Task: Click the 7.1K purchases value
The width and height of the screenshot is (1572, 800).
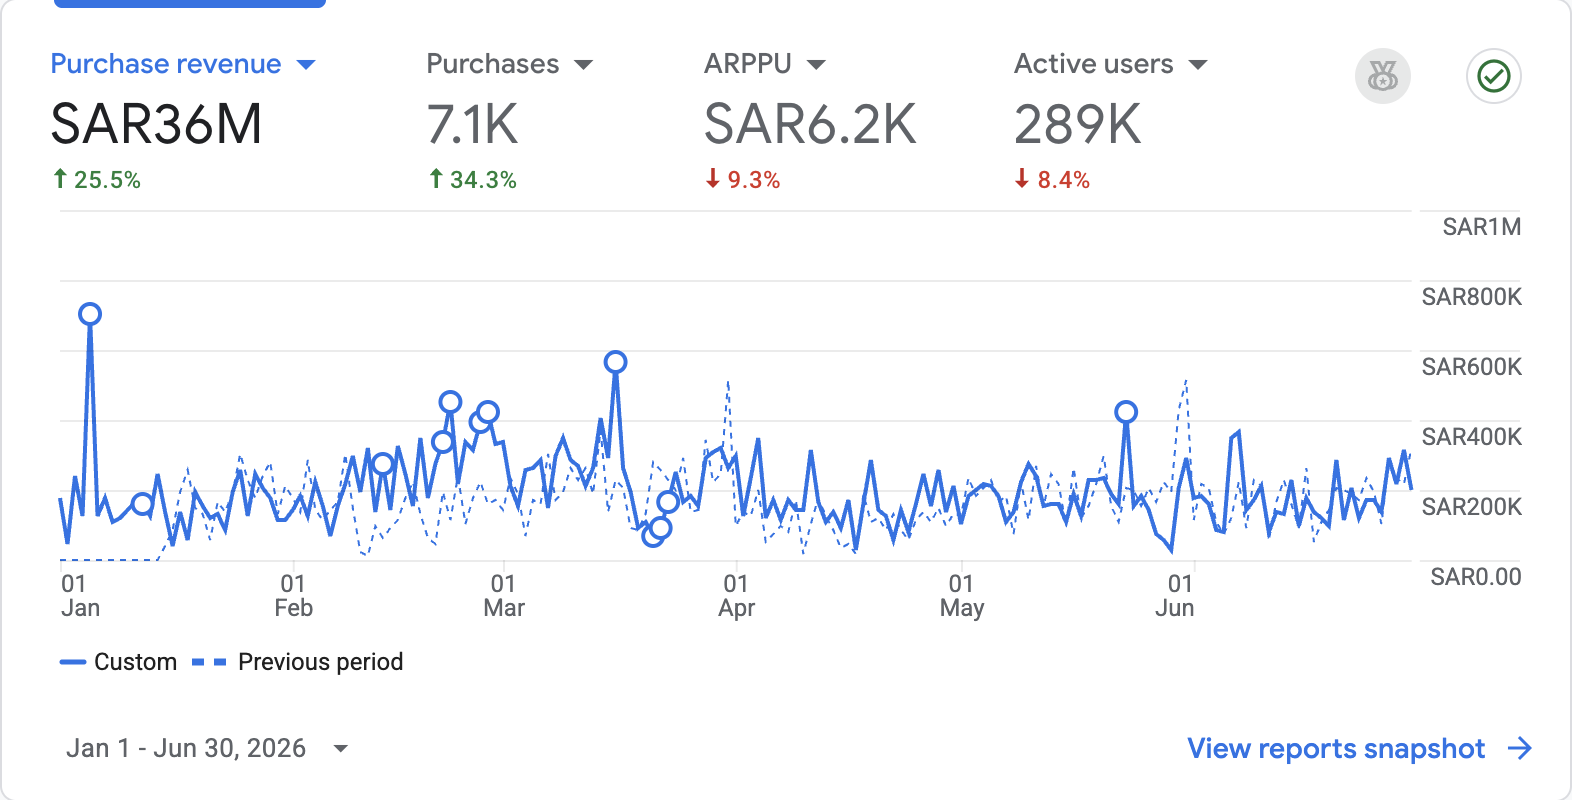Action: click(473, 125)
